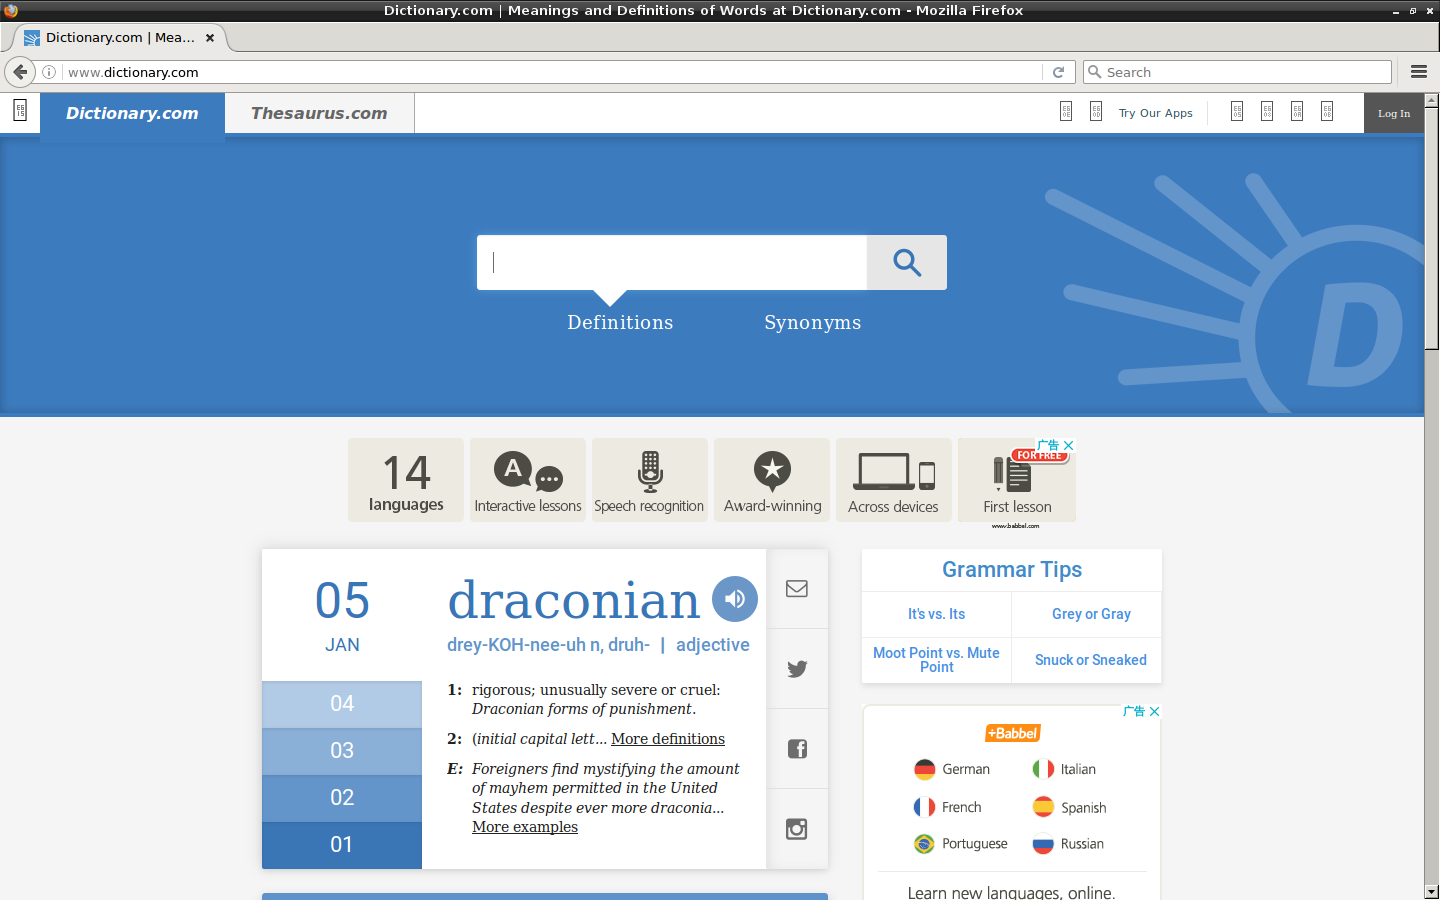The image size is (1440, 900).
Task: Select German in Babbel ad
Action: pos(952,769)
